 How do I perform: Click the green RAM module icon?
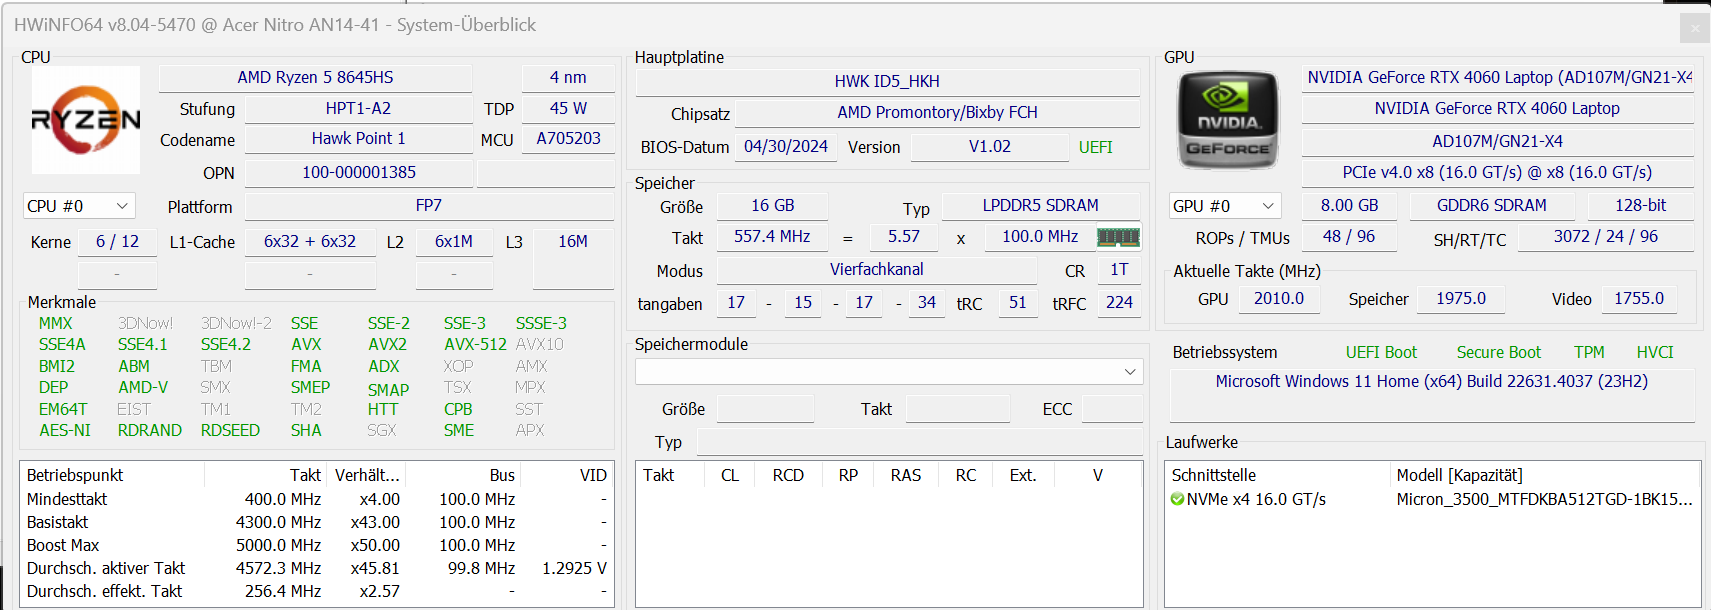tap(1118, 237)
